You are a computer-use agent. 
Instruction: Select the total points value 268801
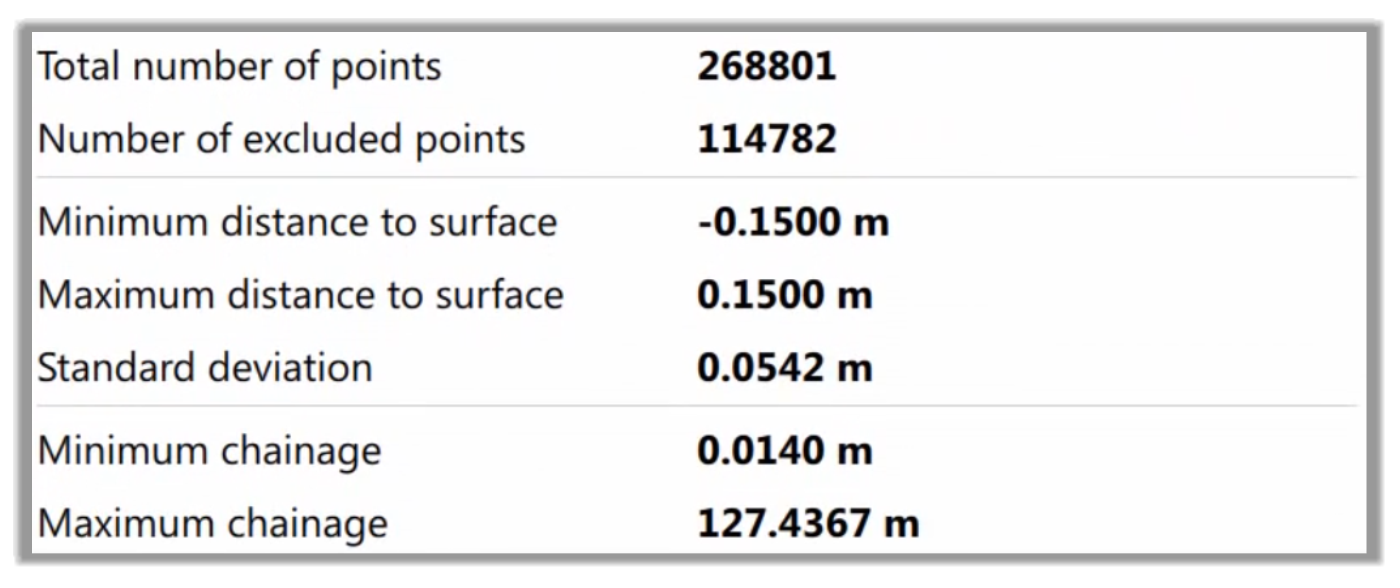(767, 68)
